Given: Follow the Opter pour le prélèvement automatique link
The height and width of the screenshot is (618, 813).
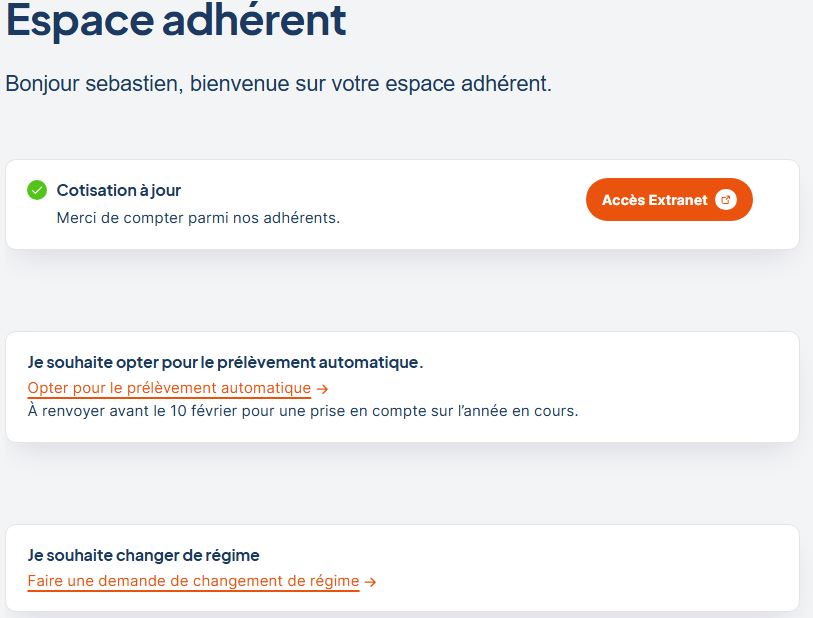Looking at the screenshot, I should click(169, 388).
